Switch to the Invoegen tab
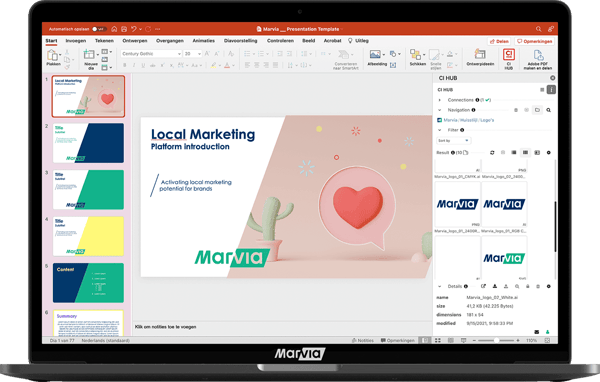The width and height of the screenshot is (600, 382). (76, 41)
